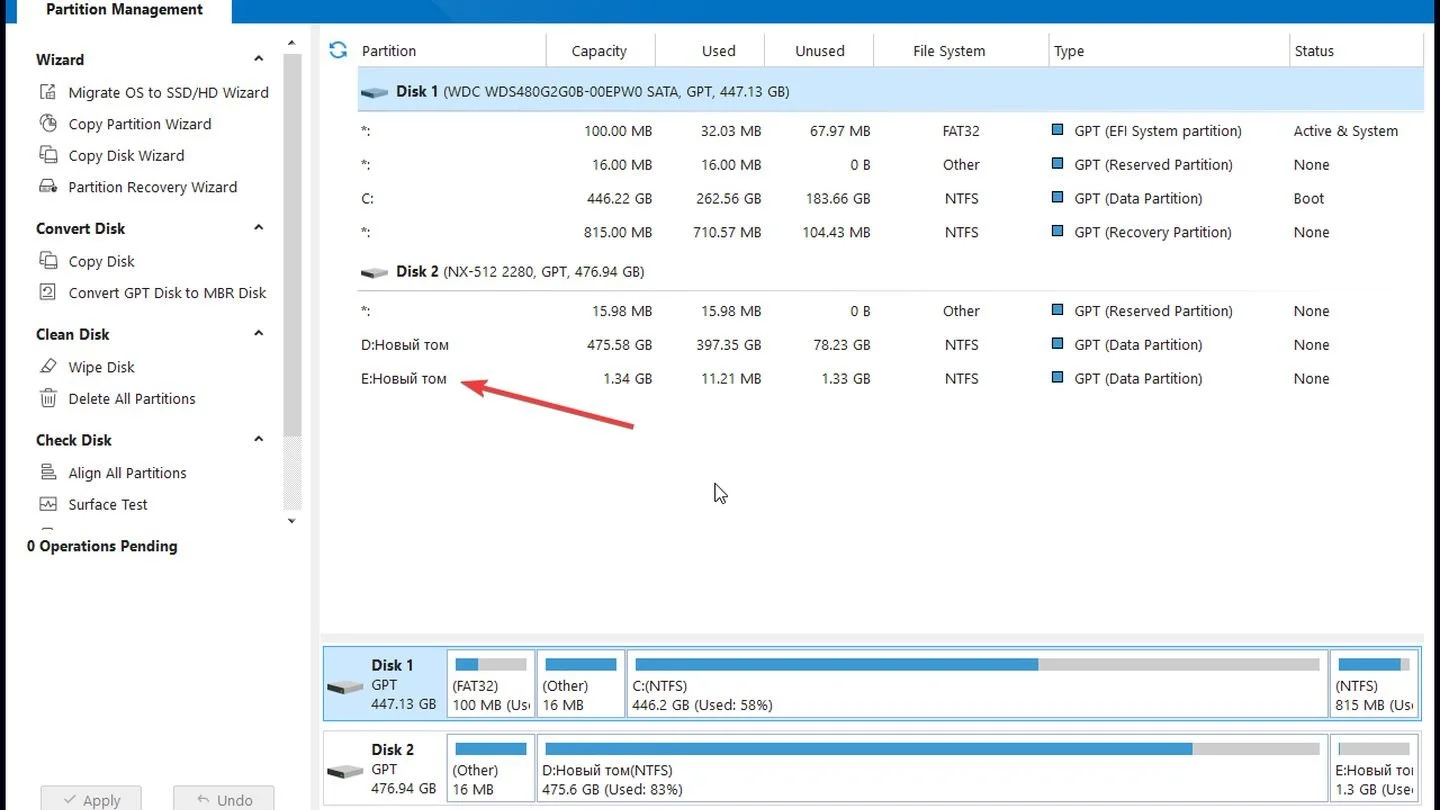1440x810 pixels.
Task: Collapse the Clean Disk section
Action: (x=259, y=334)
